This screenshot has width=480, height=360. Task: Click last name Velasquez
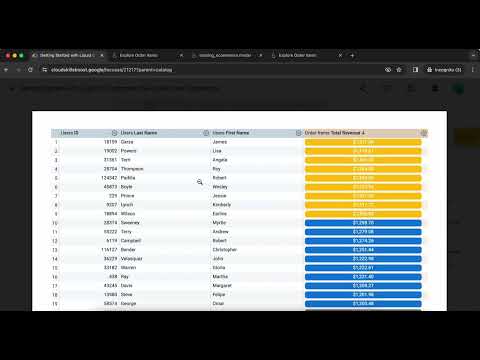pos(131,259)
